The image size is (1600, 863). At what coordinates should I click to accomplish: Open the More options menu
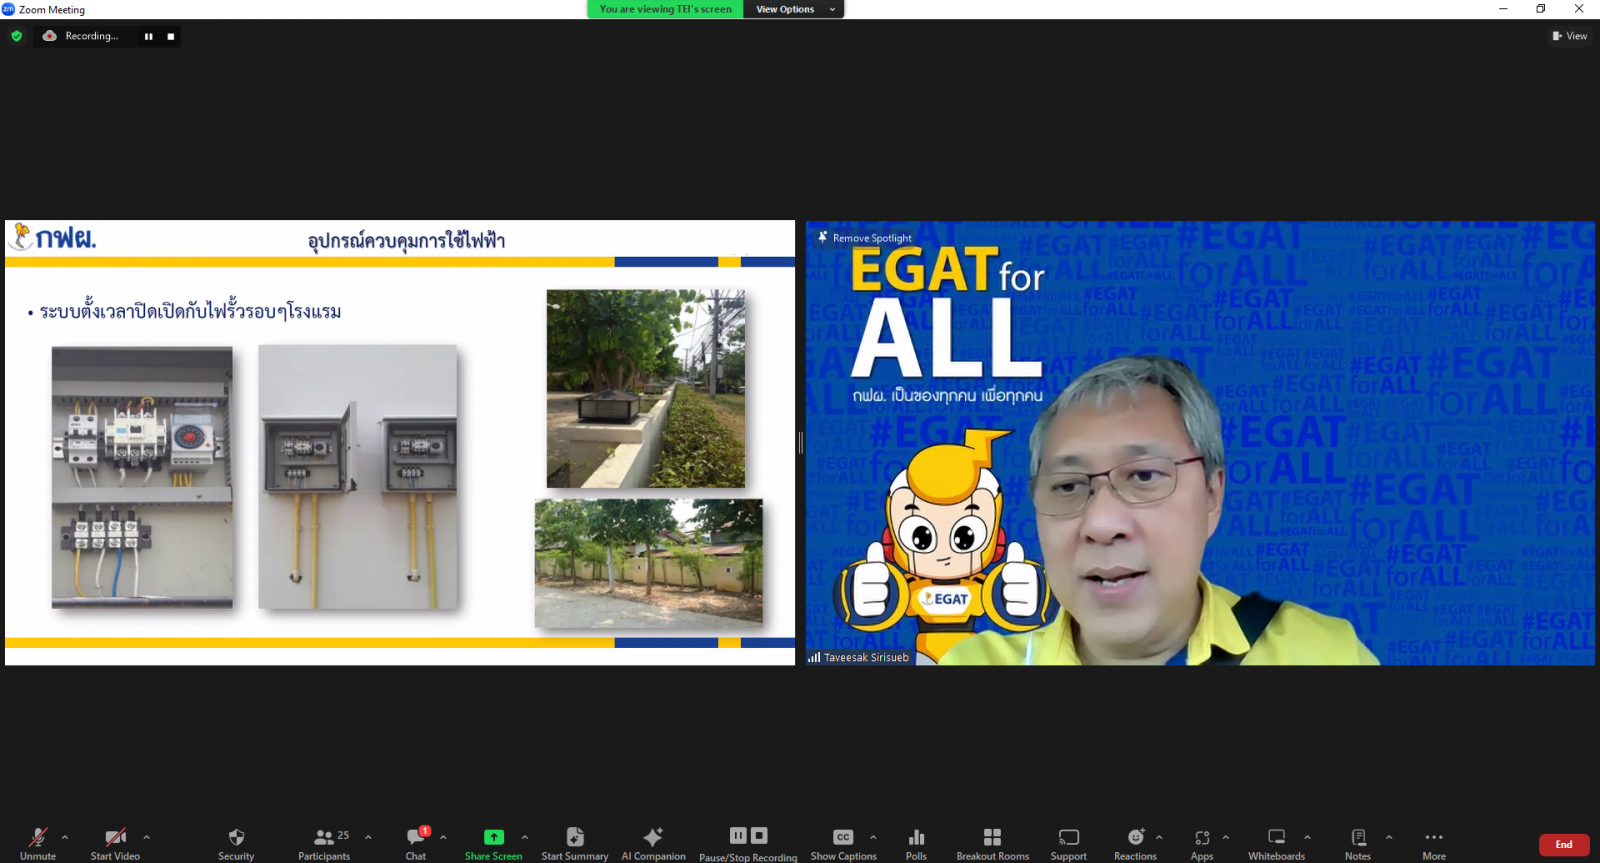tap(1434, 843)
